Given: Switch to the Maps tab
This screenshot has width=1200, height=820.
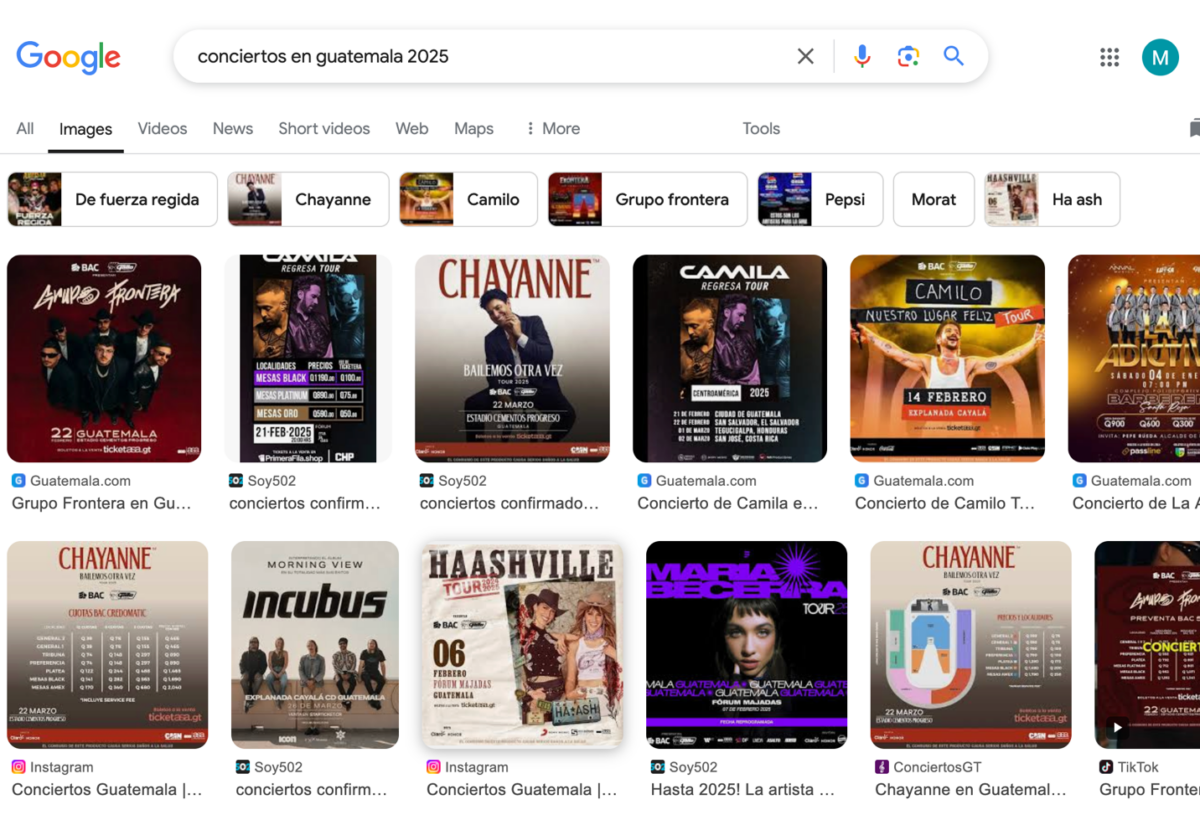Looking at the screenshot, I should (x=474, y=128).
